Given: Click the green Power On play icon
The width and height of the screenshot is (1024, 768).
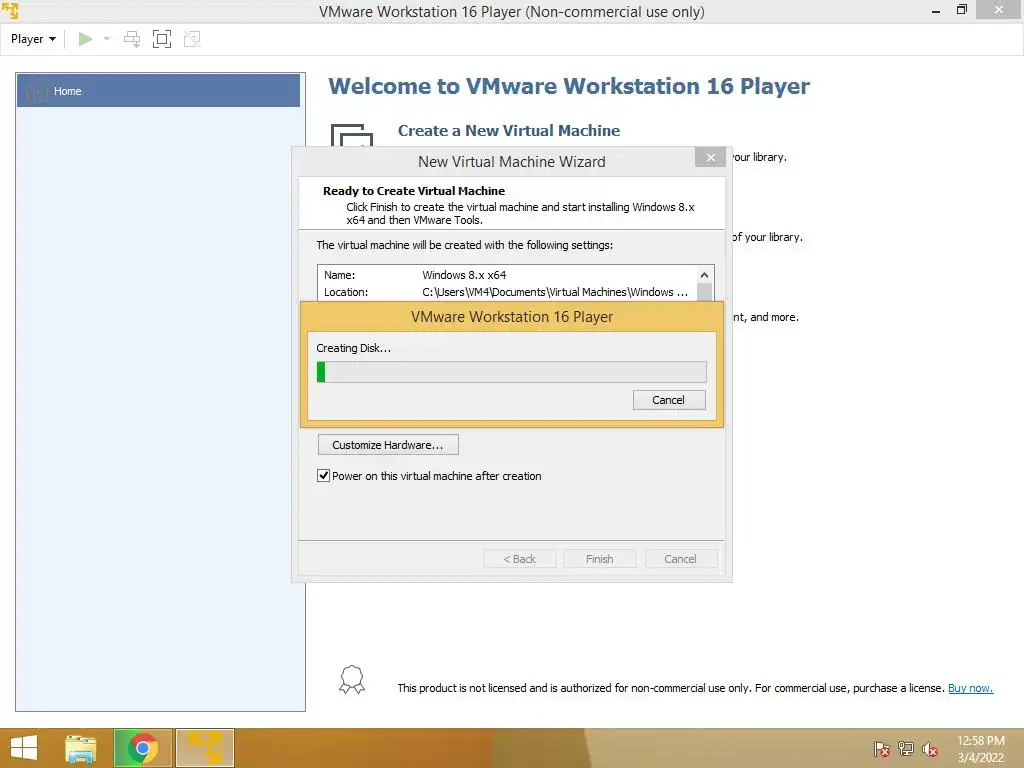Looking at the screenshot, I should pyautogui.click(x=85, y=39).
